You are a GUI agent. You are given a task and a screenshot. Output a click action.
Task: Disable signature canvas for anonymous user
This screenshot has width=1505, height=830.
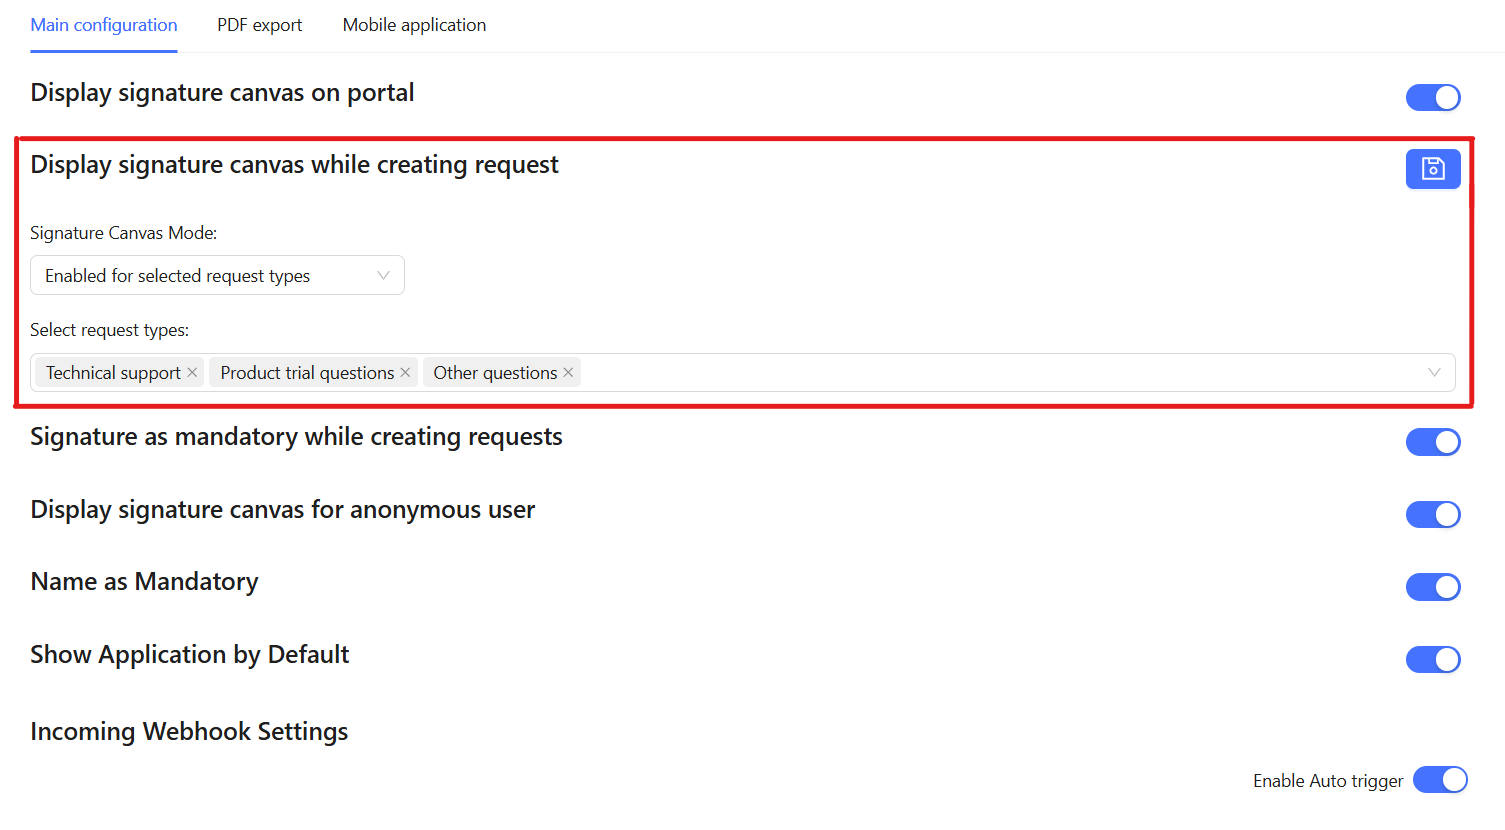[x=1432, y=514]
